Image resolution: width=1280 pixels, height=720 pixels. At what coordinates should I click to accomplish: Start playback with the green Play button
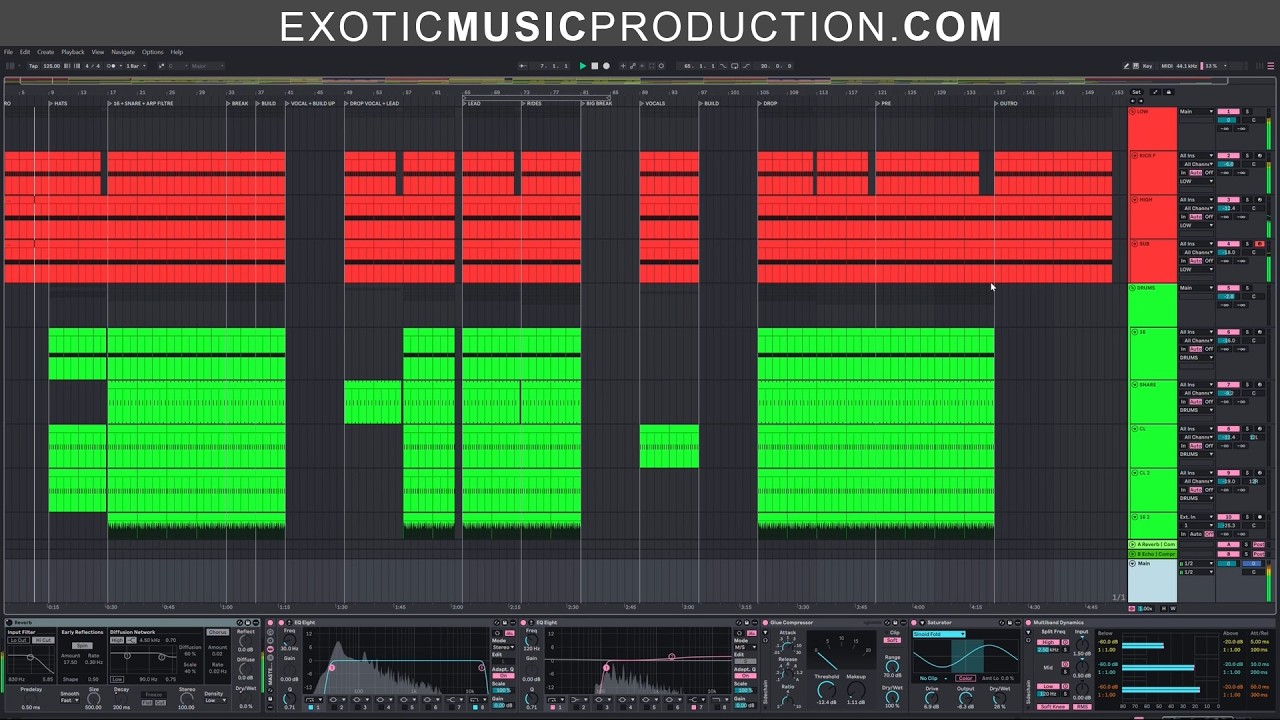[583, 66]
